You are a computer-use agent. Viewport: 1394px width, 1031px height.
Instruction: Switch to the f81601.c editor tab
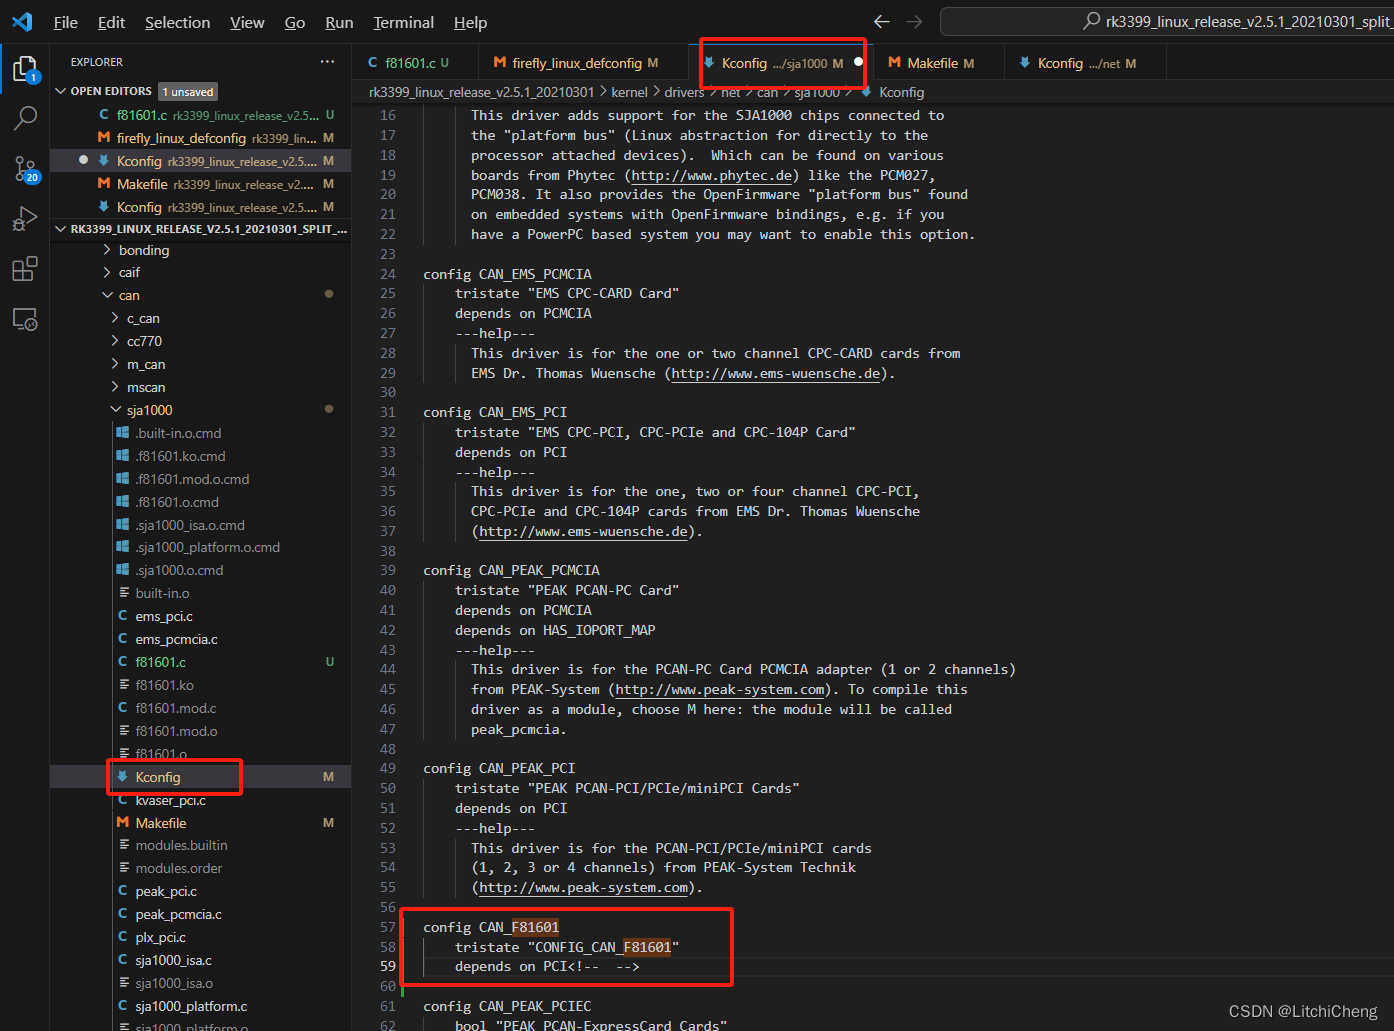415,62
